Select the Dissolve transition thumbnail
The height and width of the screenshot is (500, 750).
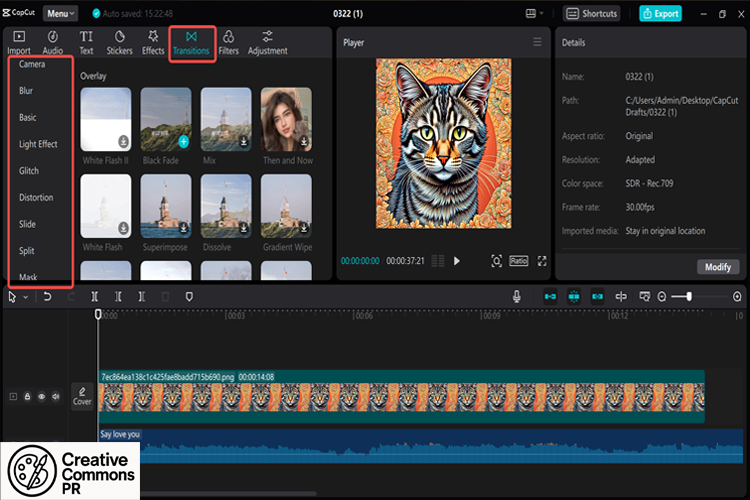tap(226, 206)
